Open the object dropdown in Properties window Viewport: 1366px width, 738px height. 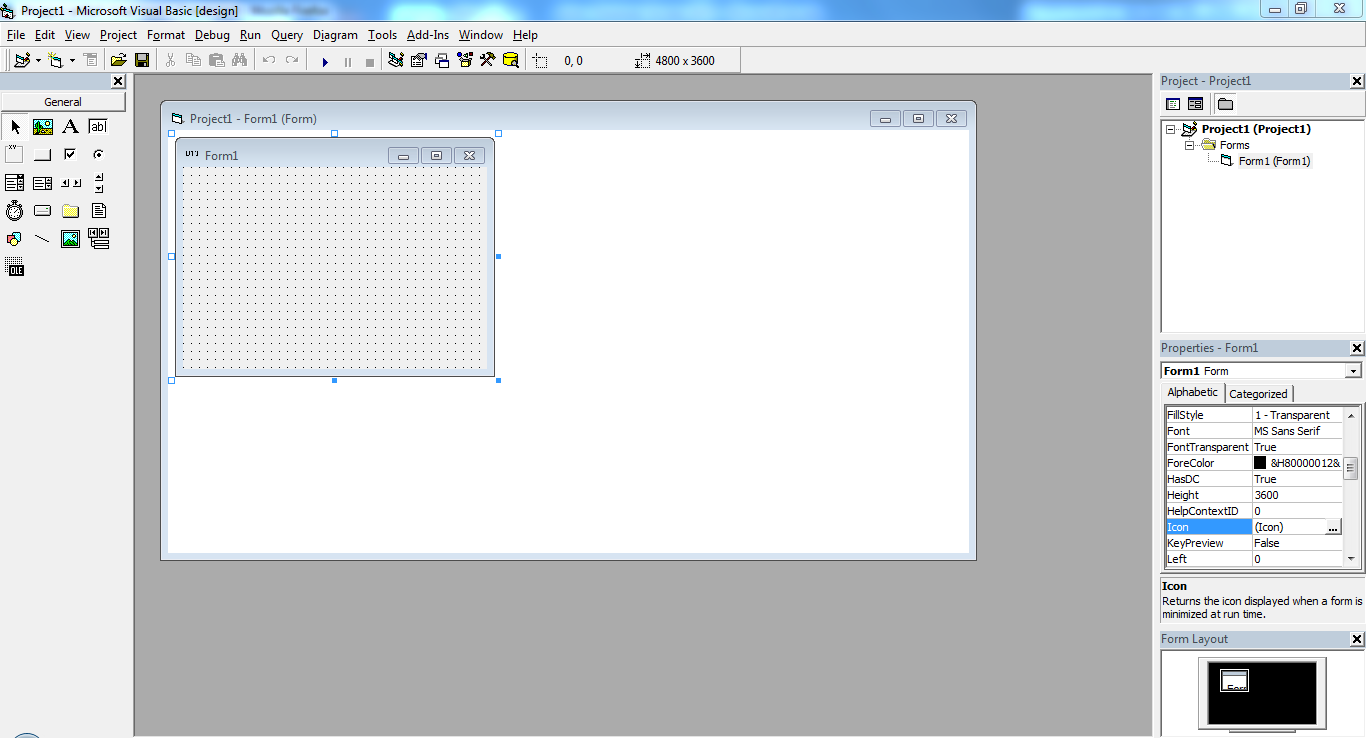coord(1352,370)
